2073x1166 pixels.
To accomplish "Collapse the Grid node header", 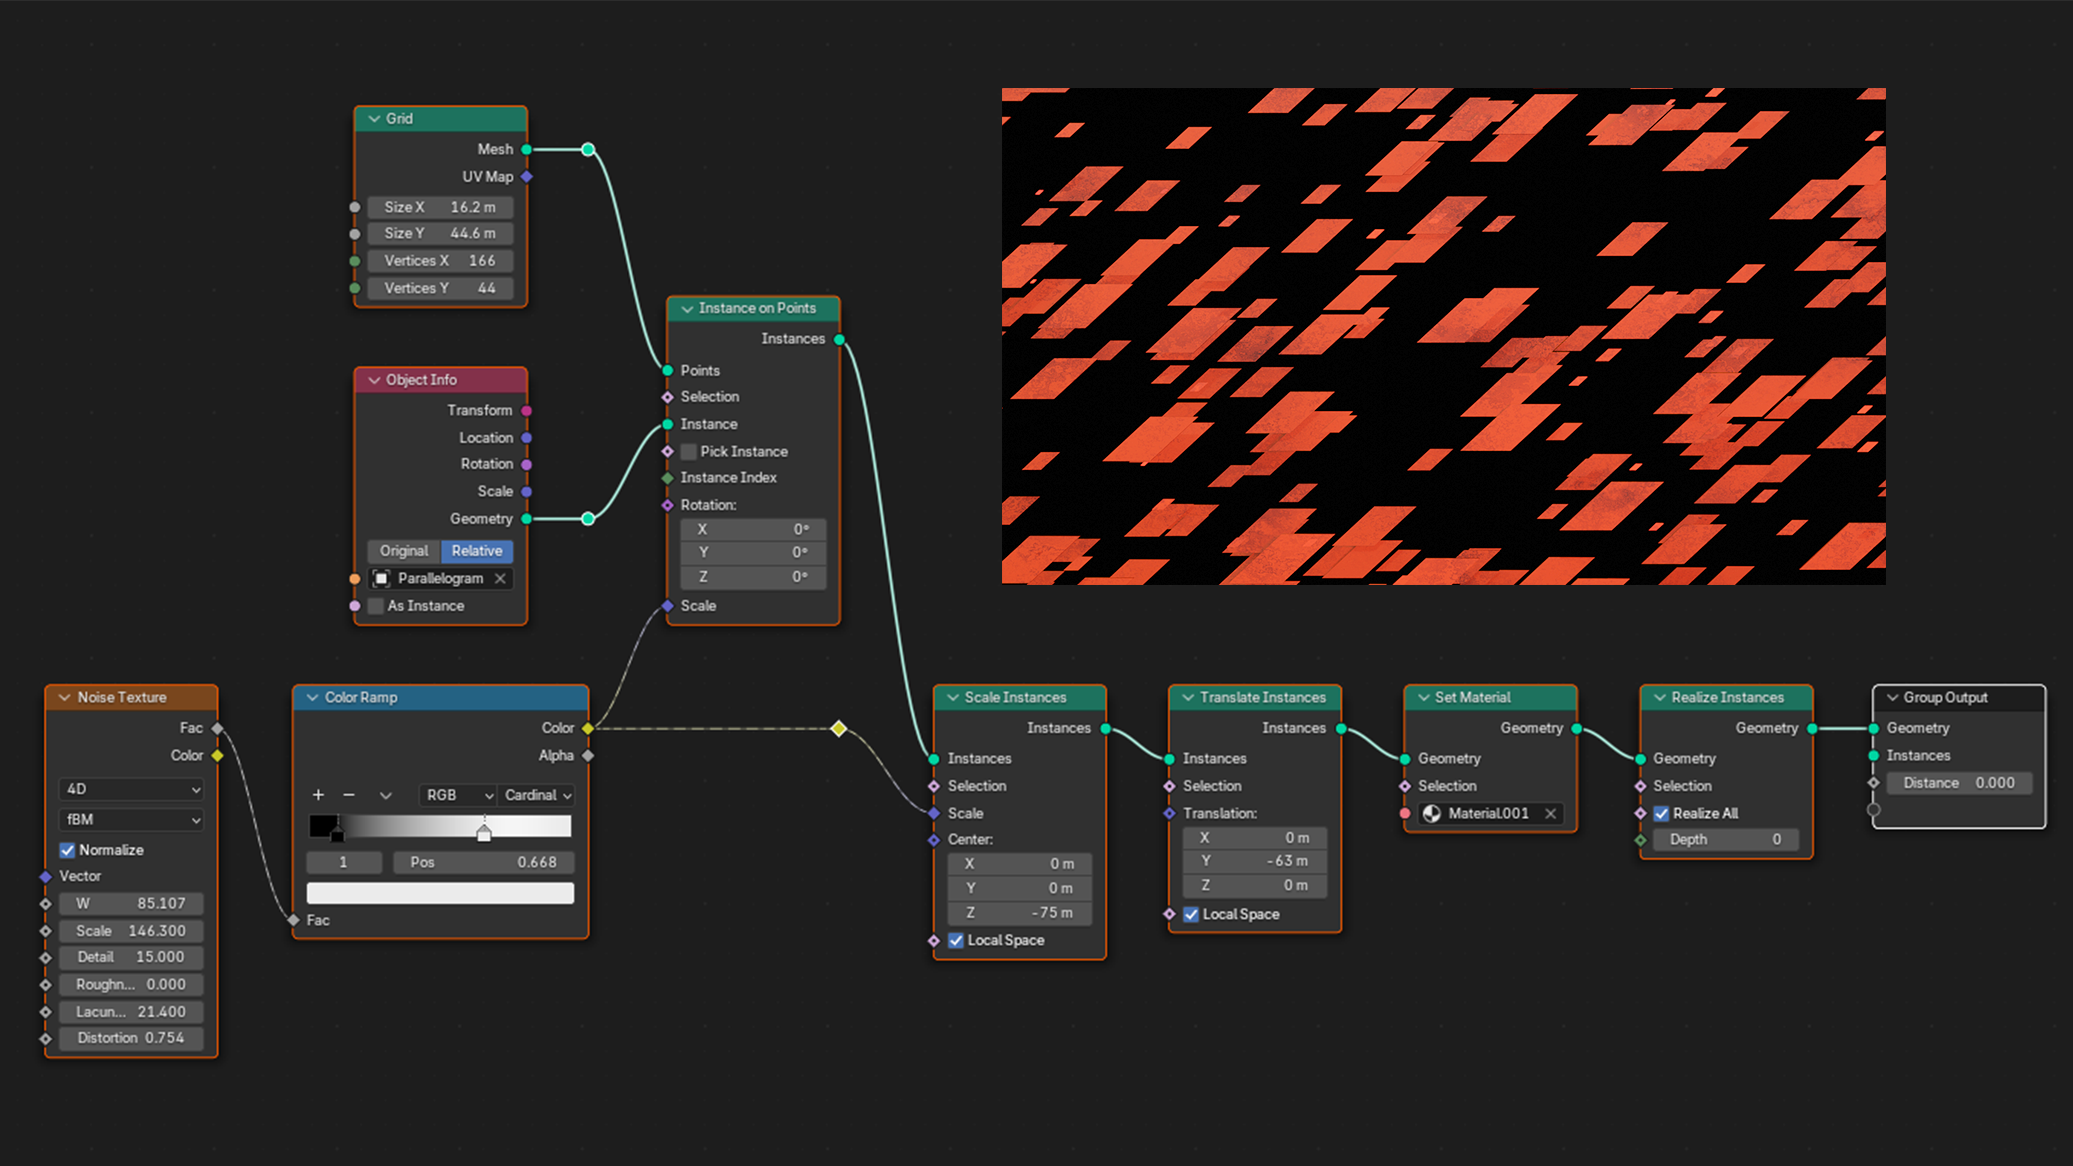I will pyautogui.click(x=374, y=118).
